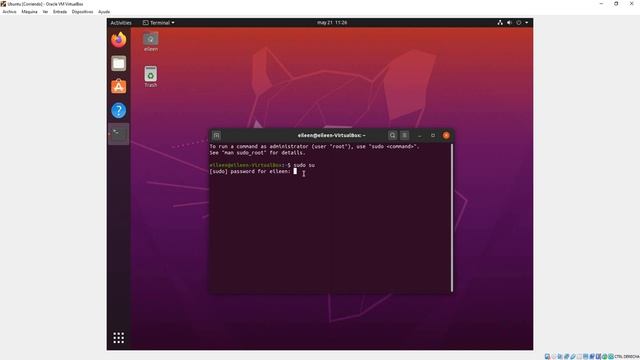This screenshot has height=360, width=640.
Task: Click the VirtualBox hard disk status icon
Action: (547, 356)
